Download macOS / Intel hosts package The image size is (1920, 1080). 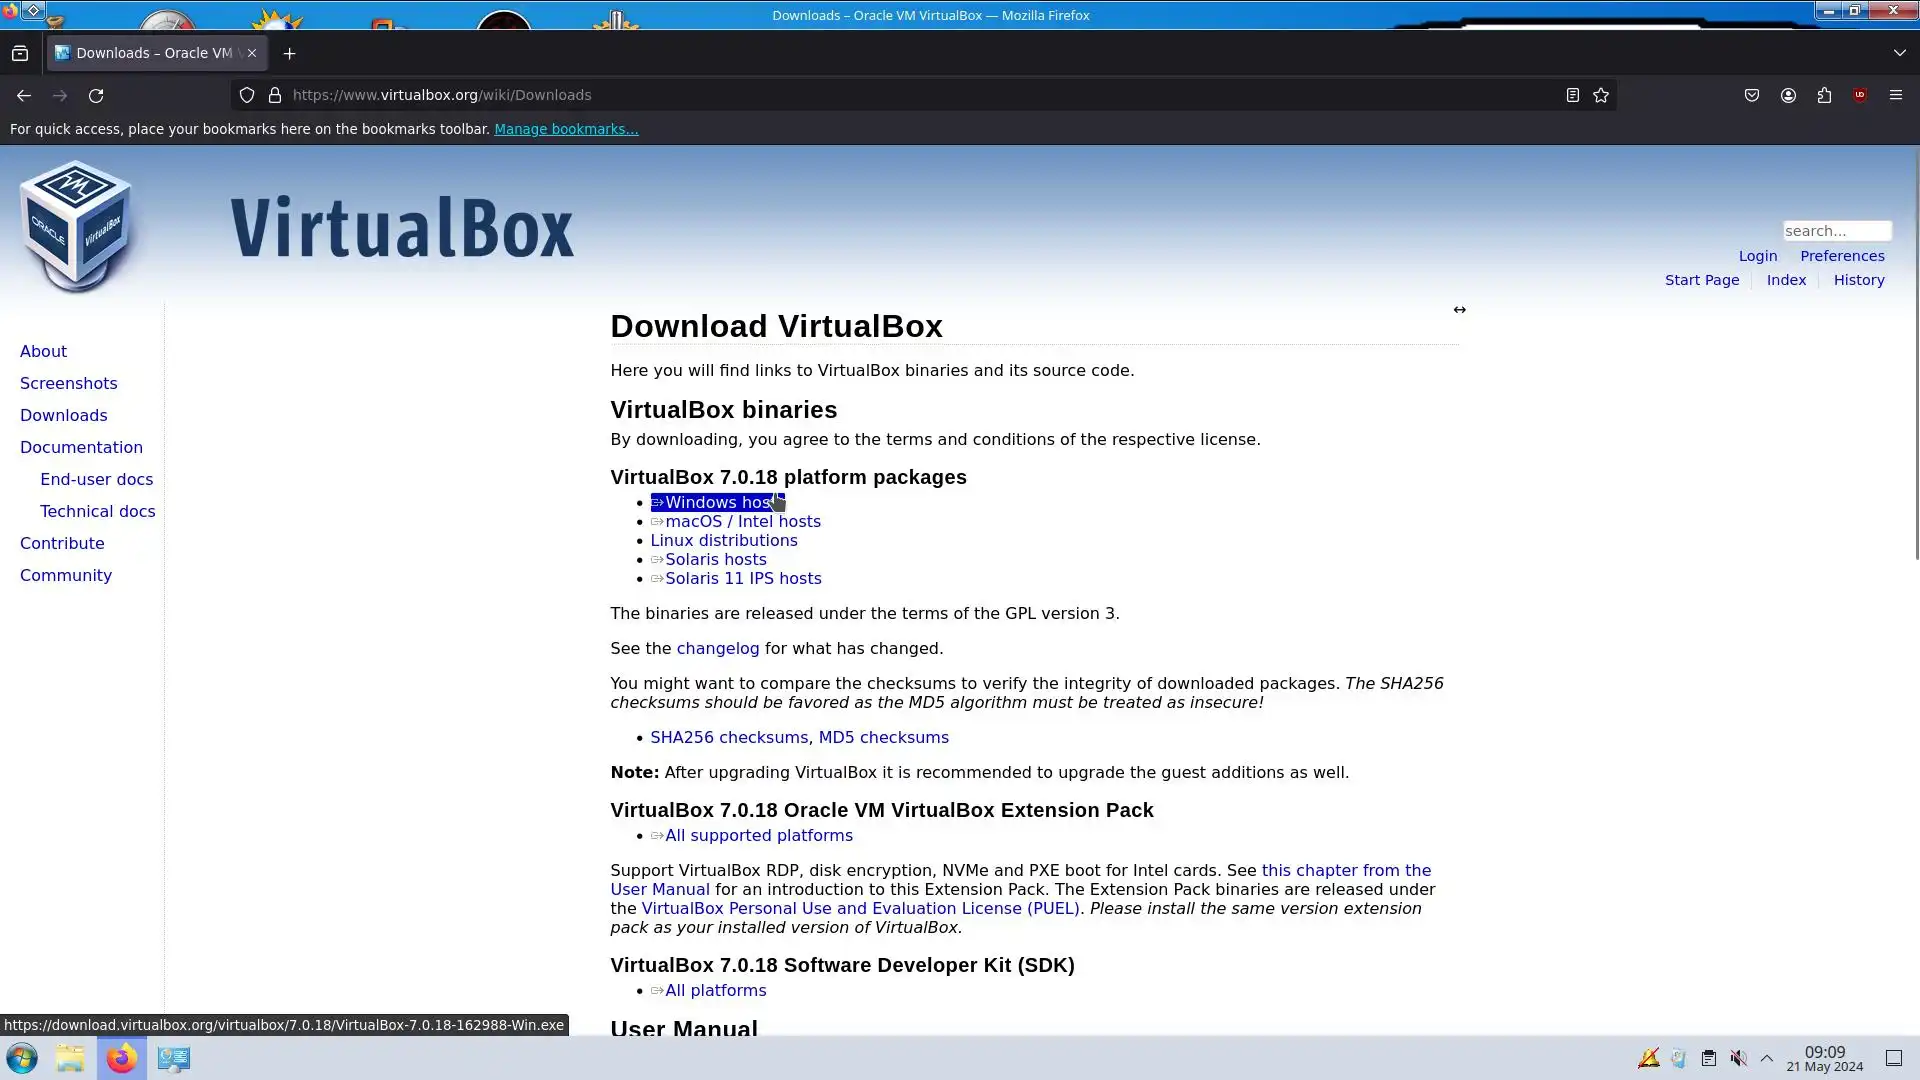coord(742,521)
